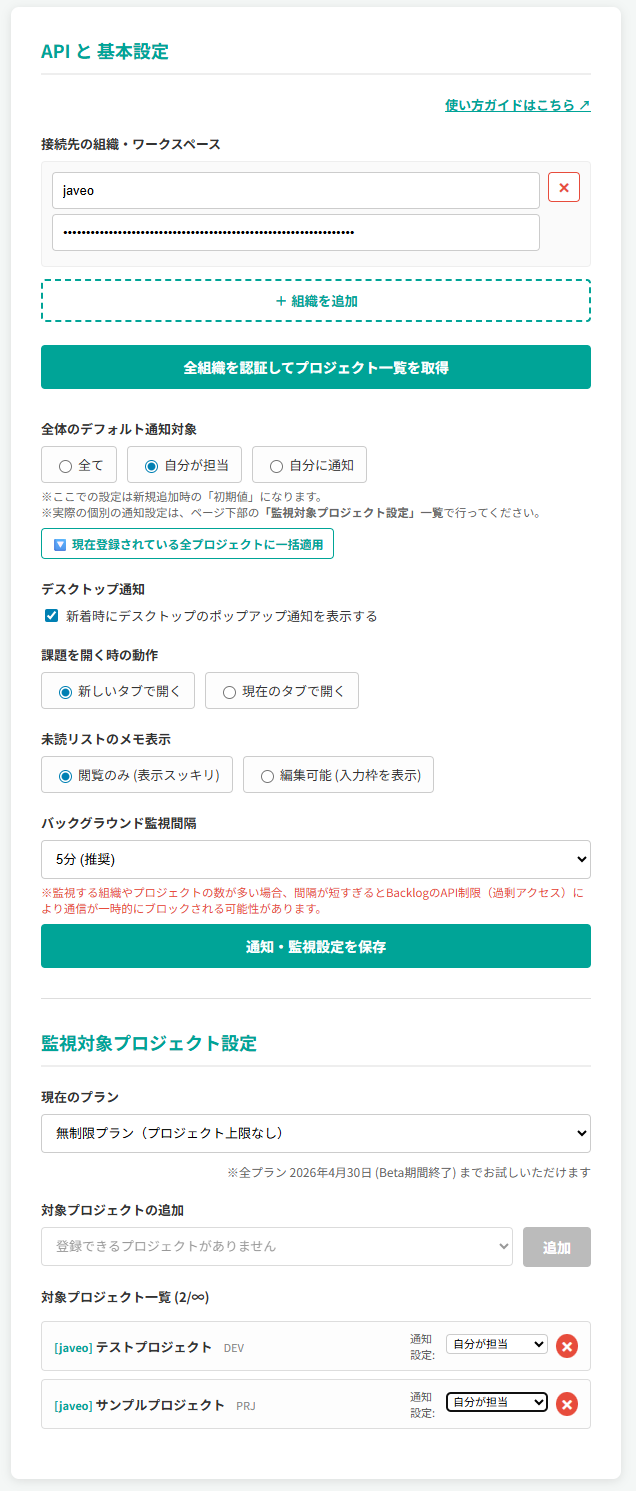Select 新しいタブで開く radio option
Image resolution: width=636 pixels, height=1491 pixels.
66,691
